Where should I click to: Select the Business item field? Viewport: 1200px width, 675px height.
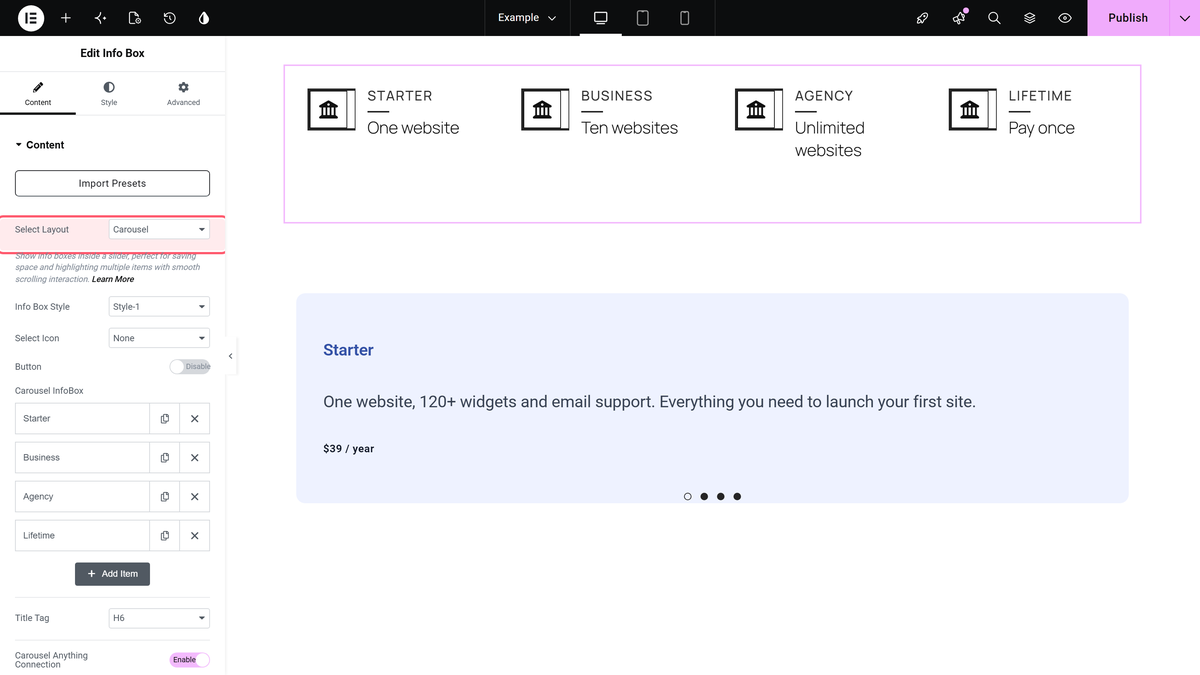(x=82, y=458)
